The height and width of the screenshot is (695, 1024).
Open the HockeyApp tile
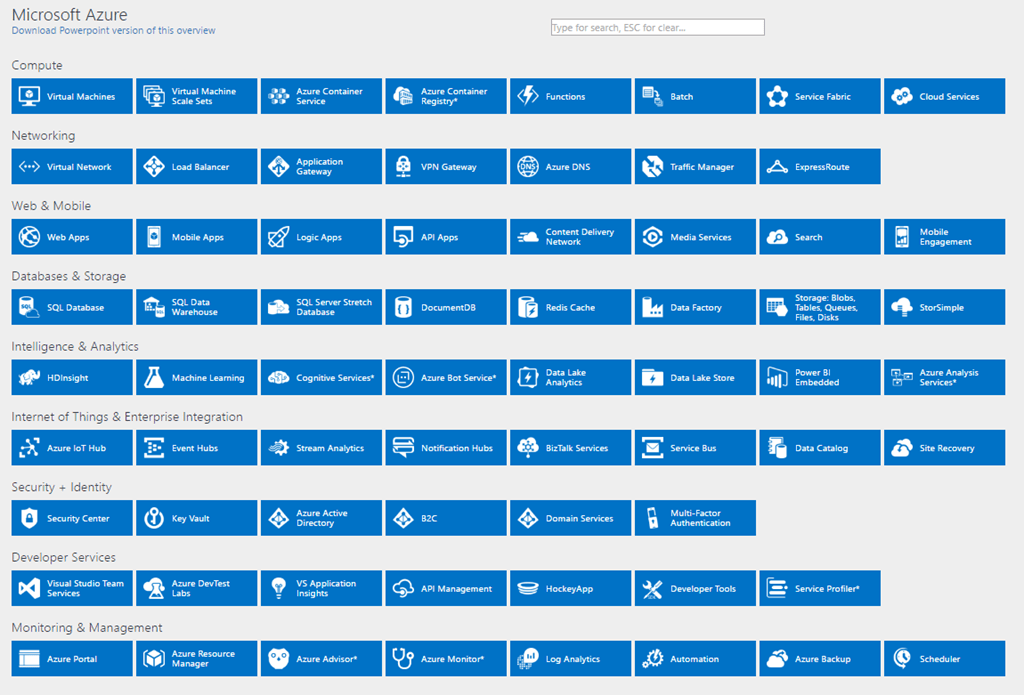click(x=571, y=589)
